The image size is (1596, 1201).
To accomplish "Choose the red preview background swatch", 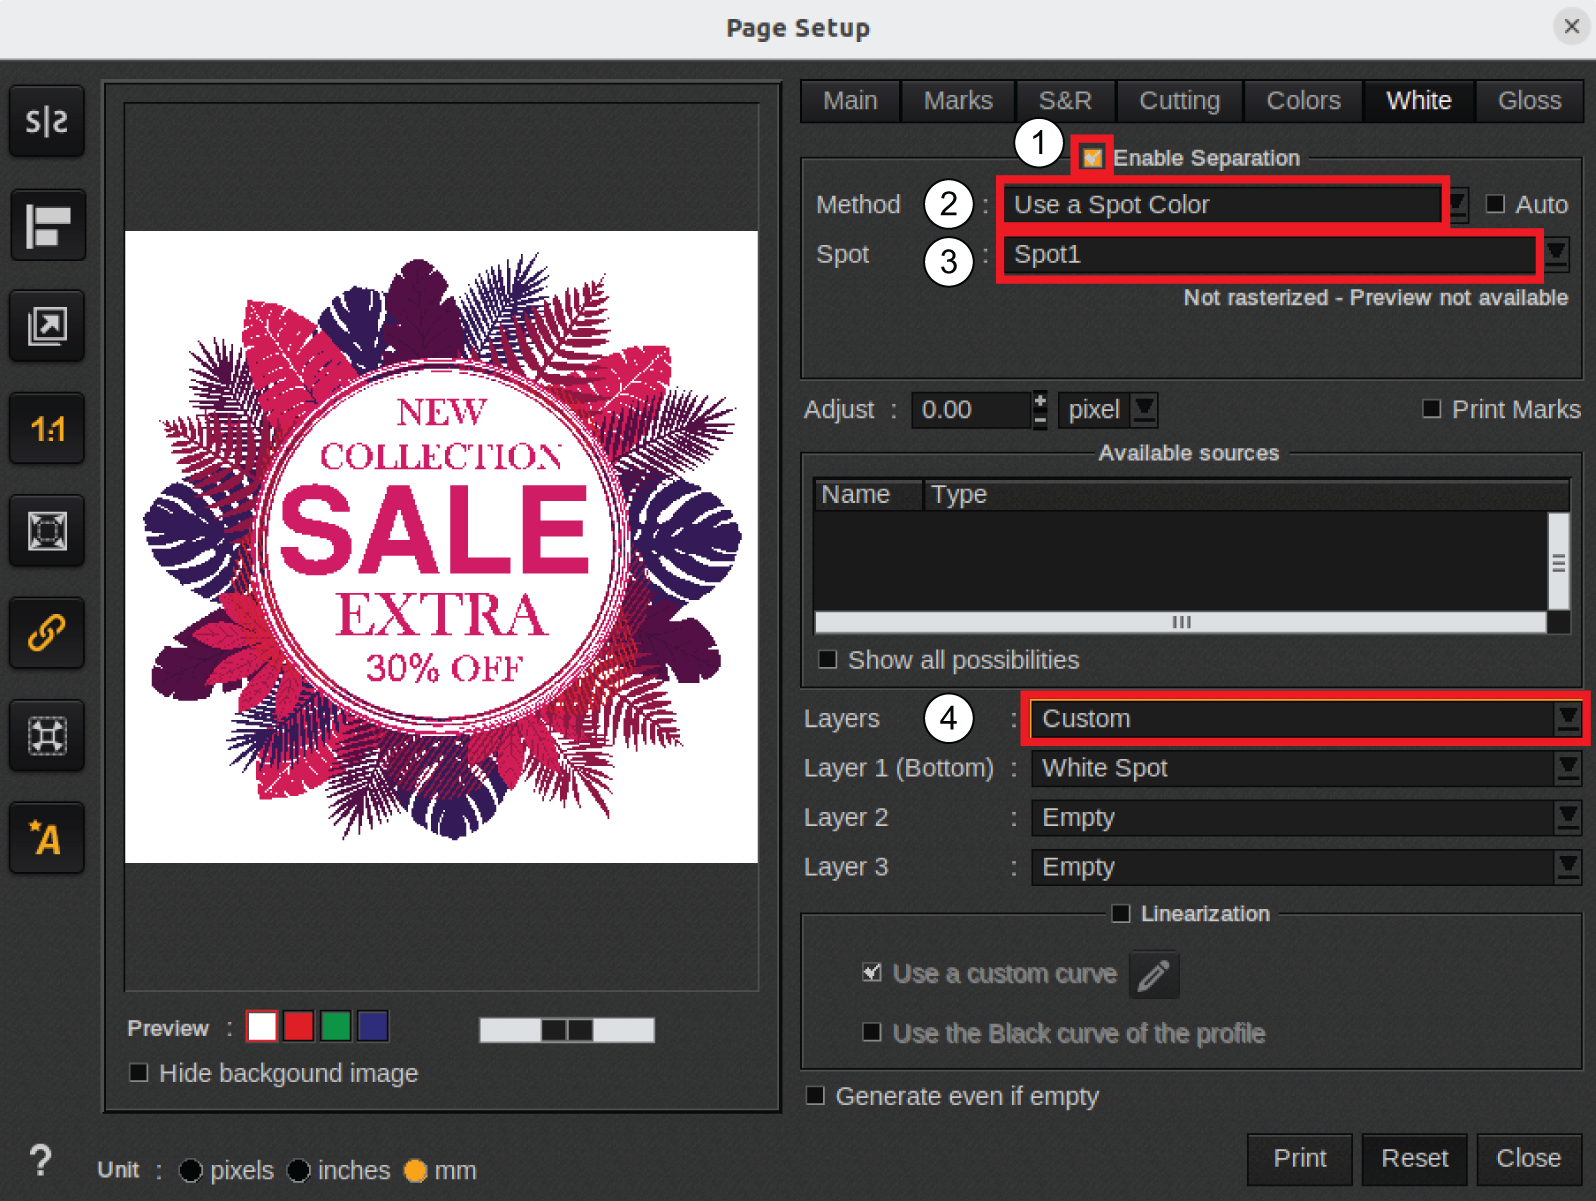I will coord(298,1027).
